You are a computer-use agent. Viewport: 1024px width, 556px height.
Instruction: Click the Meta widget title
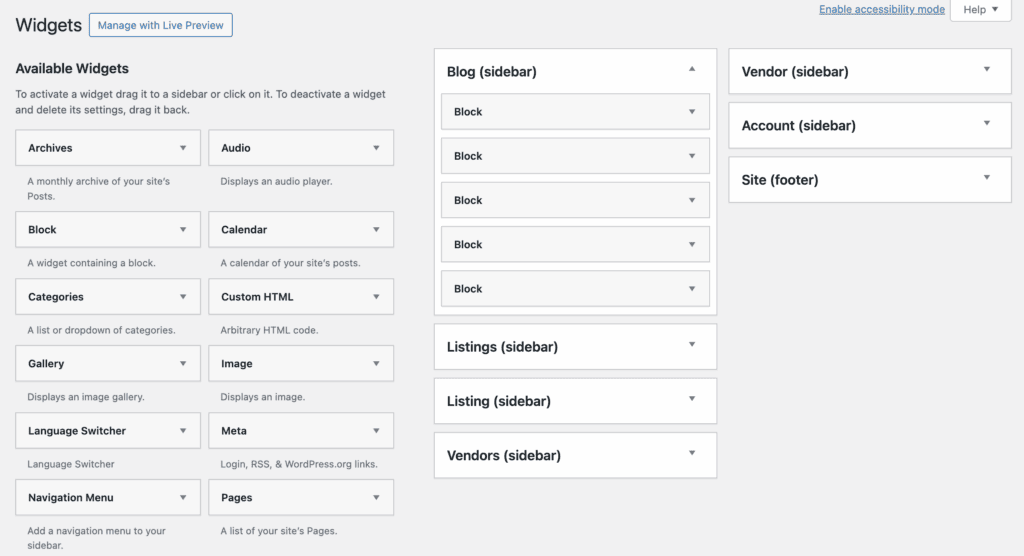click(x=234, y=431)
